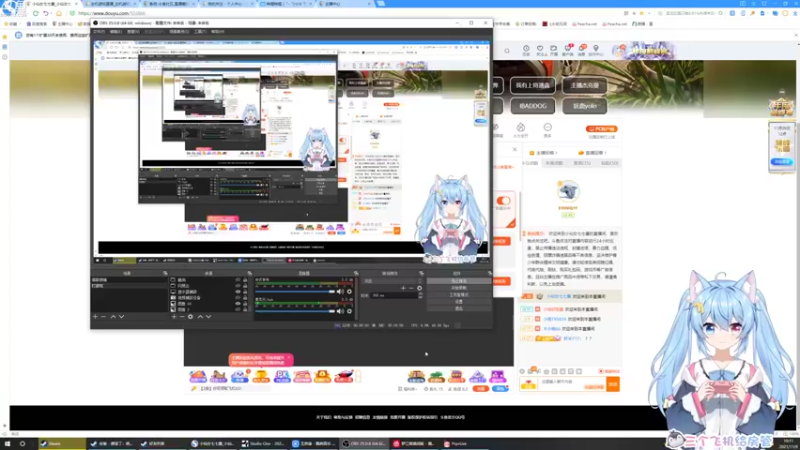Remove scene transition with minus icon
Viewport: 800px width, 450px height.
(411, 288)
